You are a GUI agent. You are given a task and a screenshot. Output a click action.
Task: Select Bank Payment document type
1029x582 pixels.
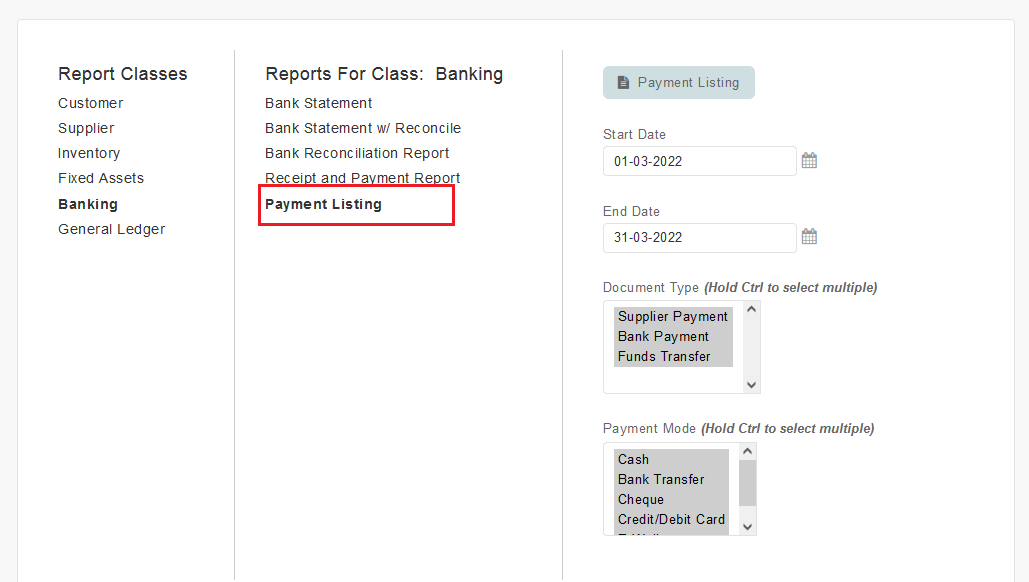[673, 337]
